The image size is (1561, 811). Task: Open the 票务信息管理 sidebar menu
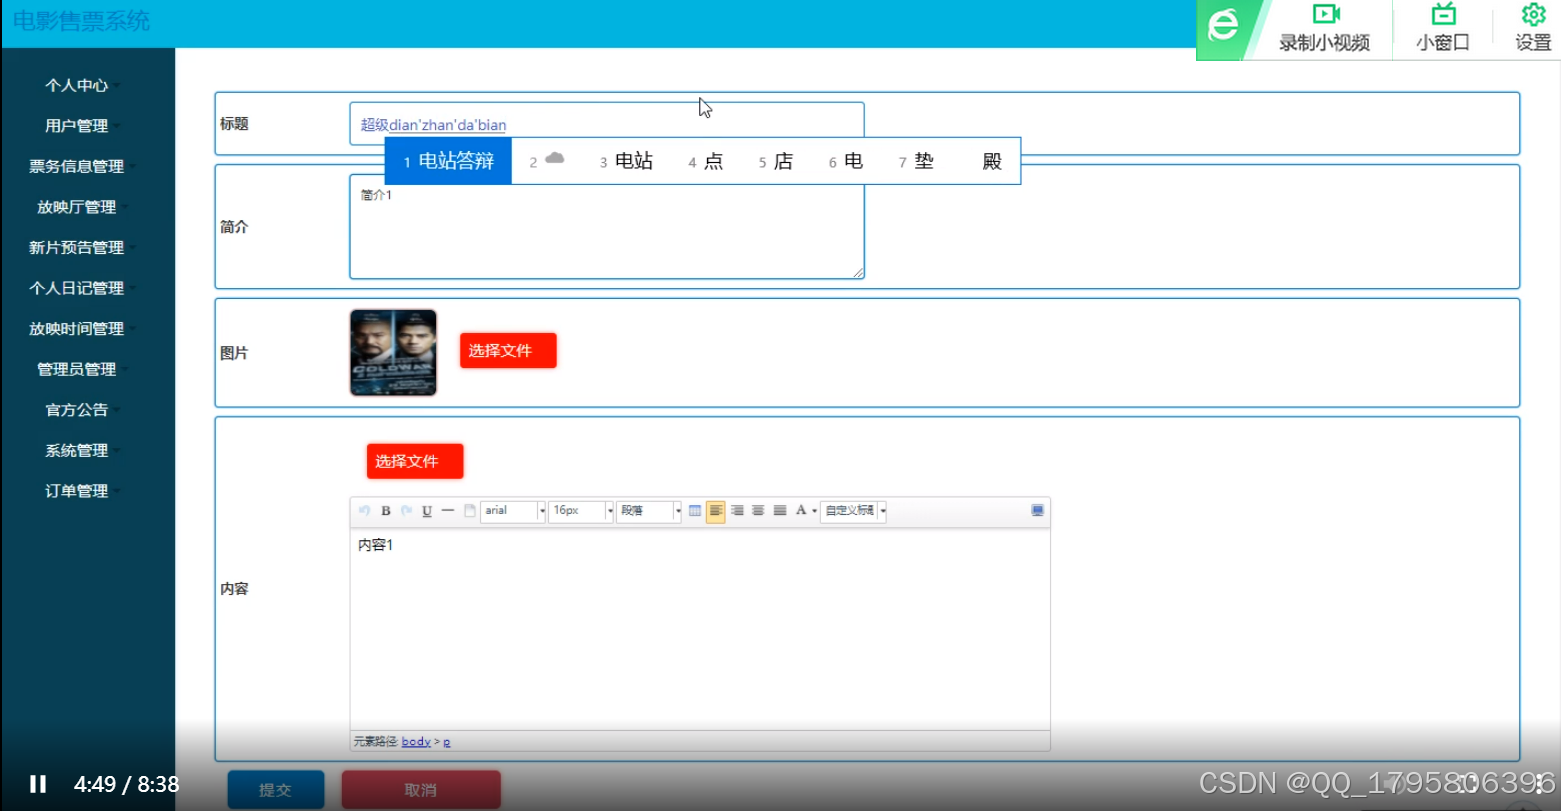tap(78, 166)
